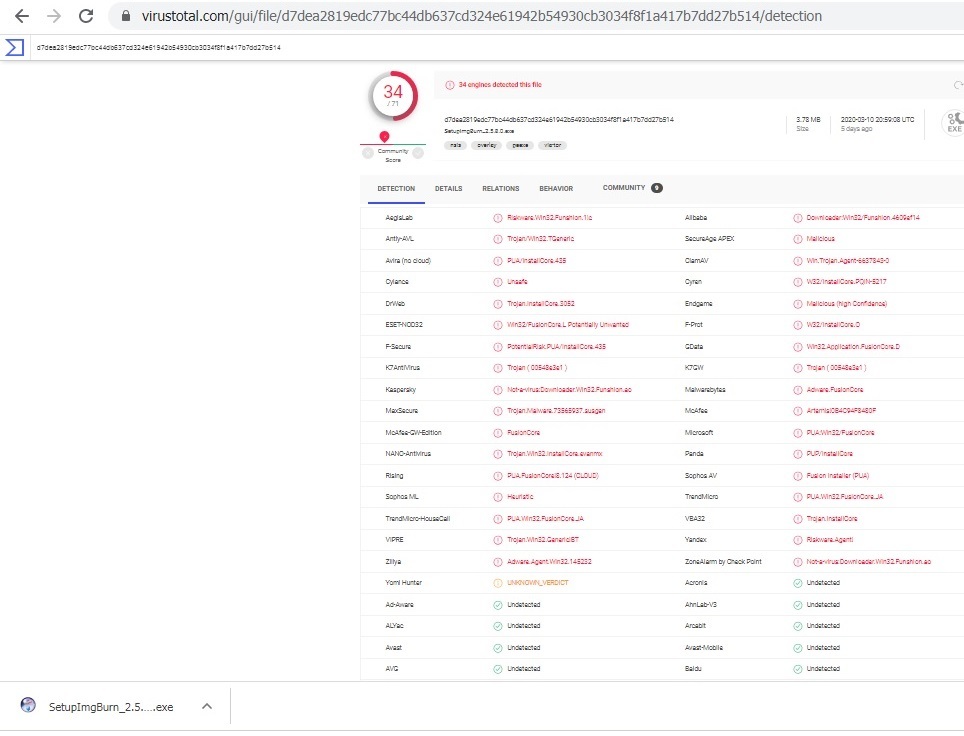This screenshot has width=964, height=736.
Task: Click 'W32/InstallCore.D' F-Prot result
Action: 833,325
